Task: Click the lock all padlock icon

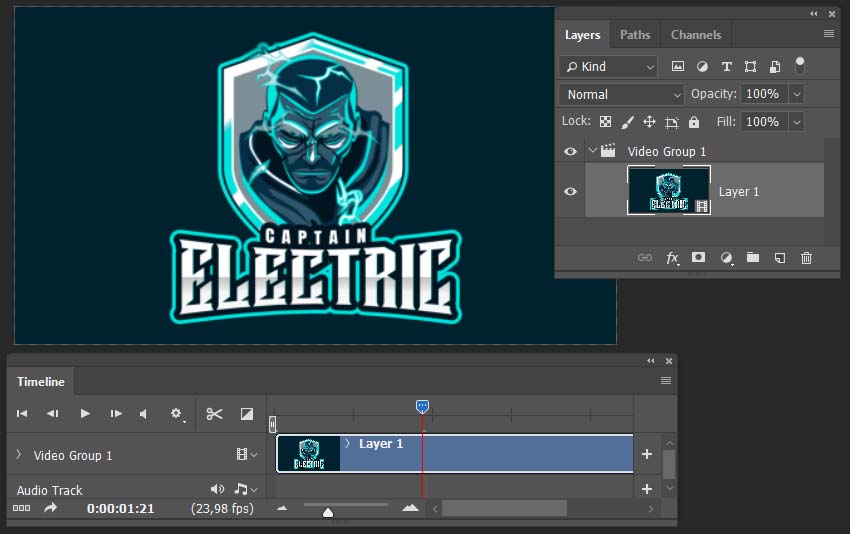Action: click(694, 122)
